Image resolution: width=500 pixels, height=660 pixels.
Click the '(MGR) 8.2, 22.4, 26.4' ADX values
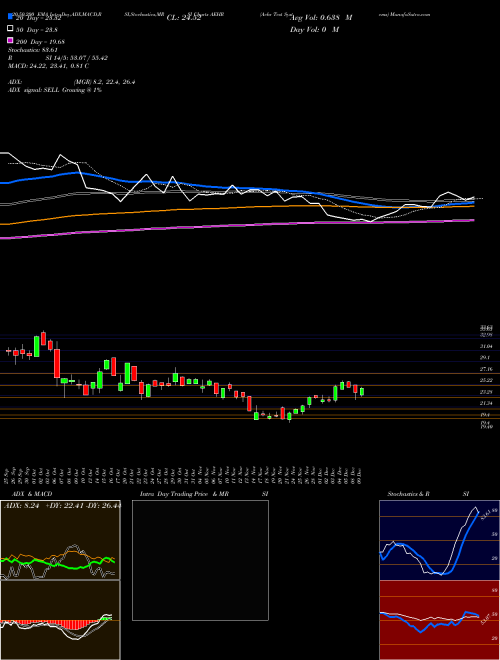click(x=104, y=82)
